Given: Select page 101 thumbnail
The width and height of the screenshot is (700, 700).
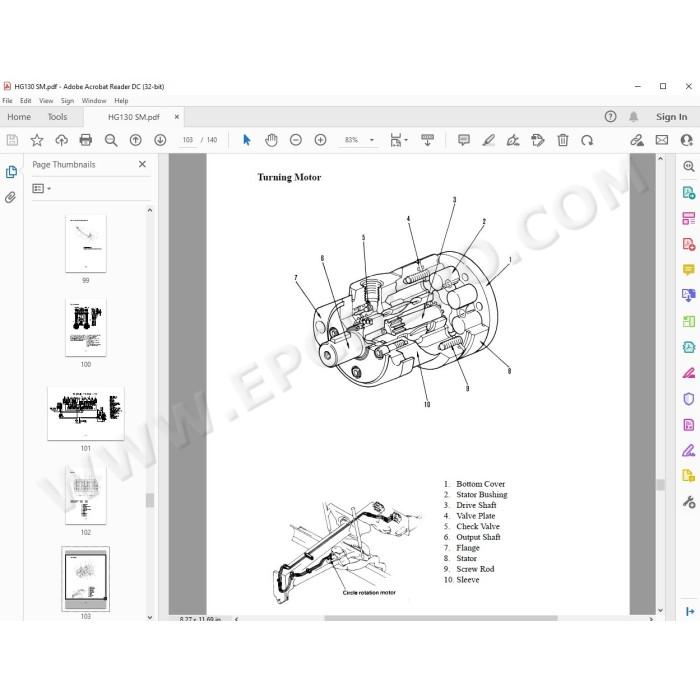Looking at the screenshot, I should [x=86, y=413].
